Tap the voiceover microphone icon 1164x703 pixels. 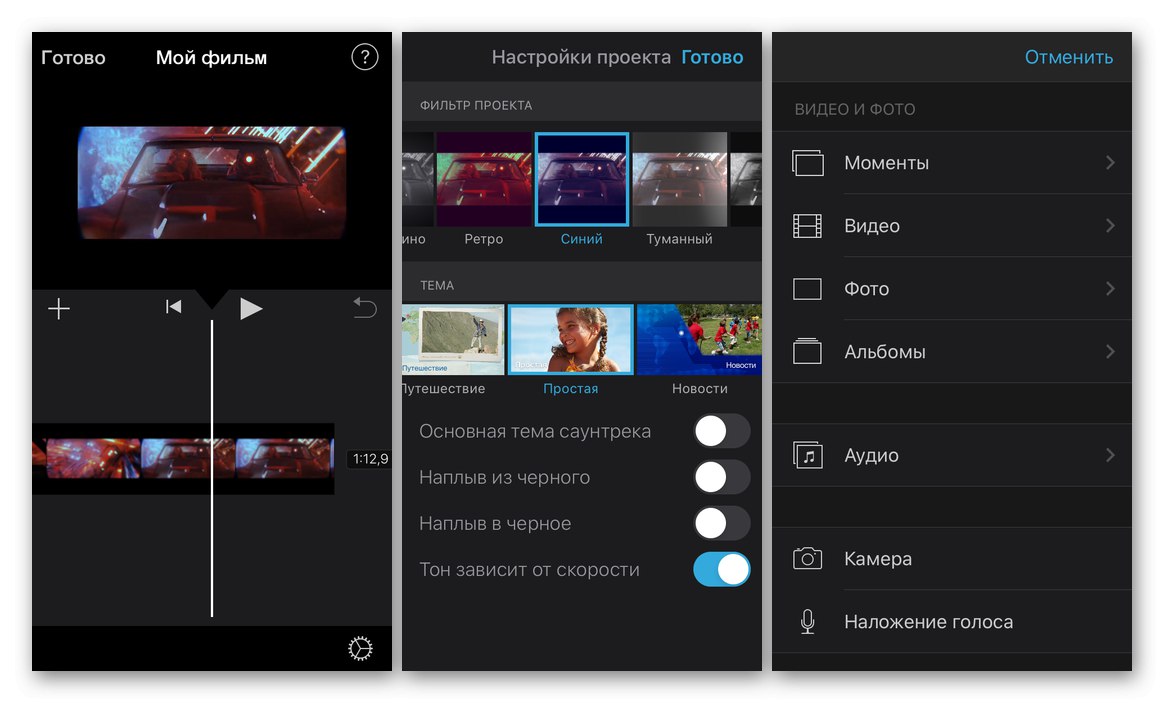[x=808, y=621]
